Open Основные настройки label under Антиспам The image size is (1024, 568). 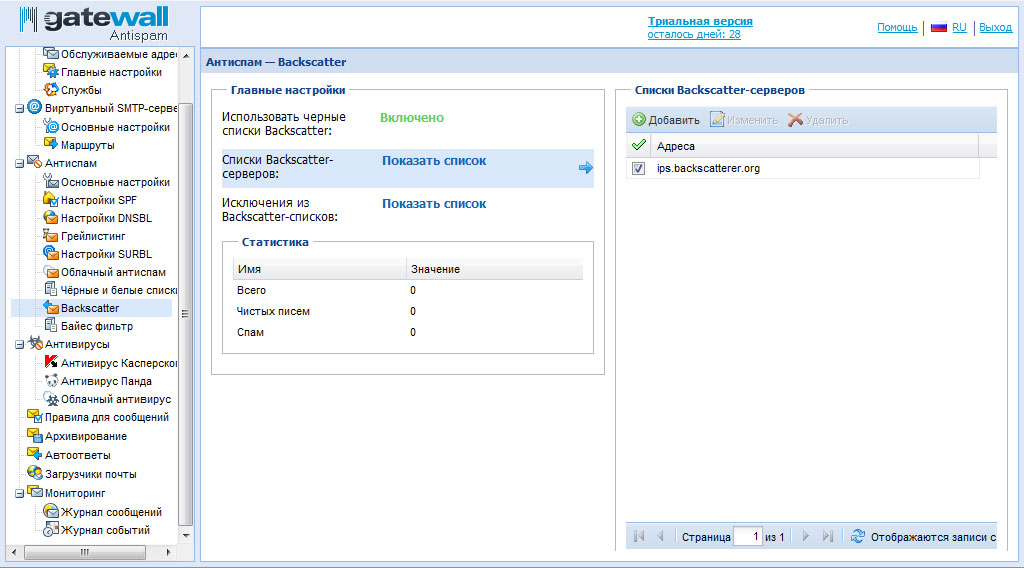(x=115, y=182)
